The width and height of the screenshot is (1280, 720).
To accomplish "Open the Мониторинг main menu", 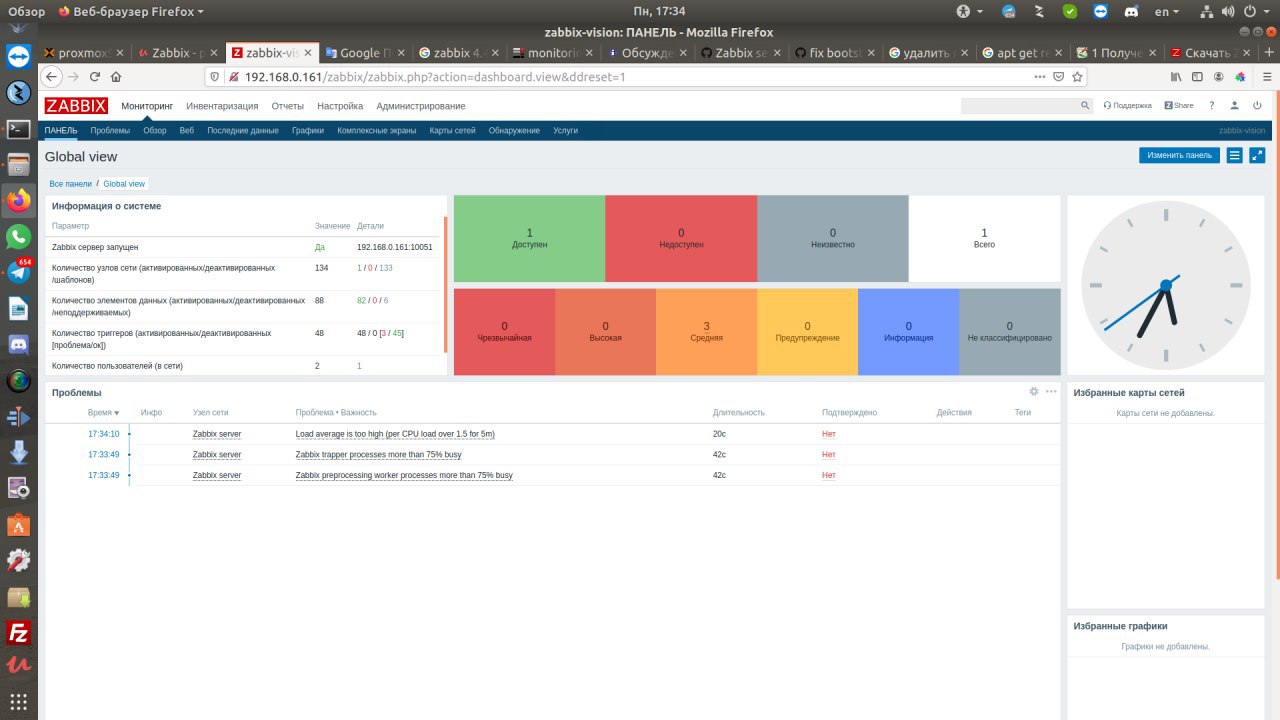I will click(x=147, y=106).
